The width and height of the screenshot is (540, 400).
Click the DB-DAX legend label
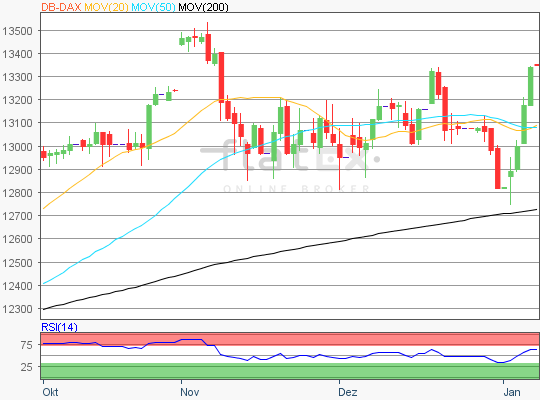click(61, 7)
